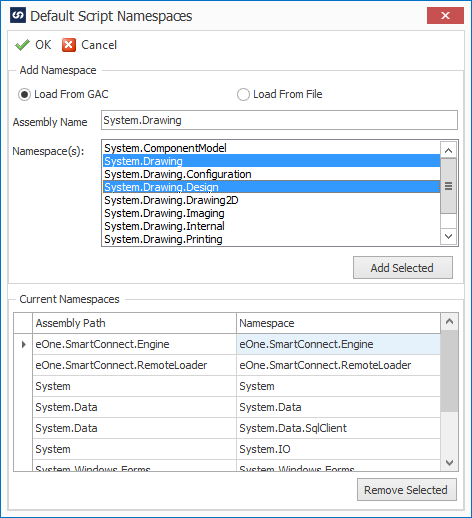Click the Add Selected button
The width and height of the screenshot is (472, 518).
tap(403, 268)
